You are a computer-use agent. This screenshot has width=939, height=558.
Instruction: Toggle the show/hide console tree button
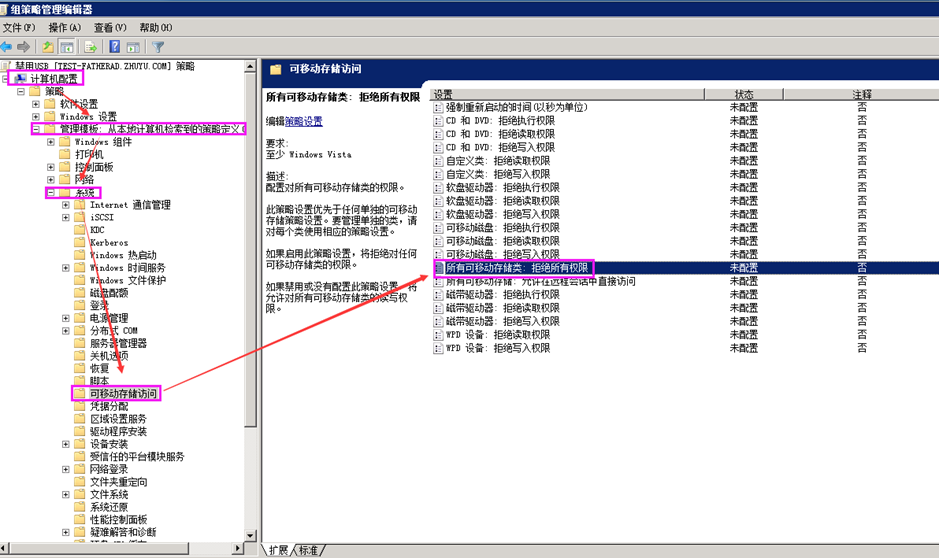pyautogui.click(x=67, y=47)
